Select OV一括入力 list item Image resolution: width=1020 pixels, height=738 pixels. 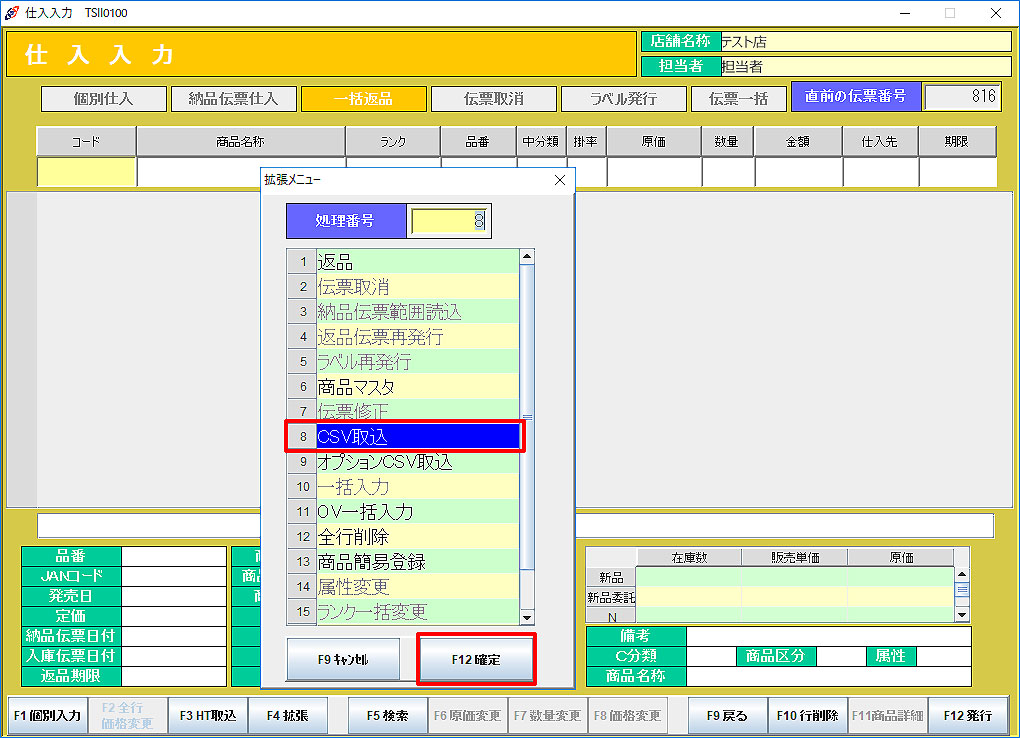coord(417,512)
